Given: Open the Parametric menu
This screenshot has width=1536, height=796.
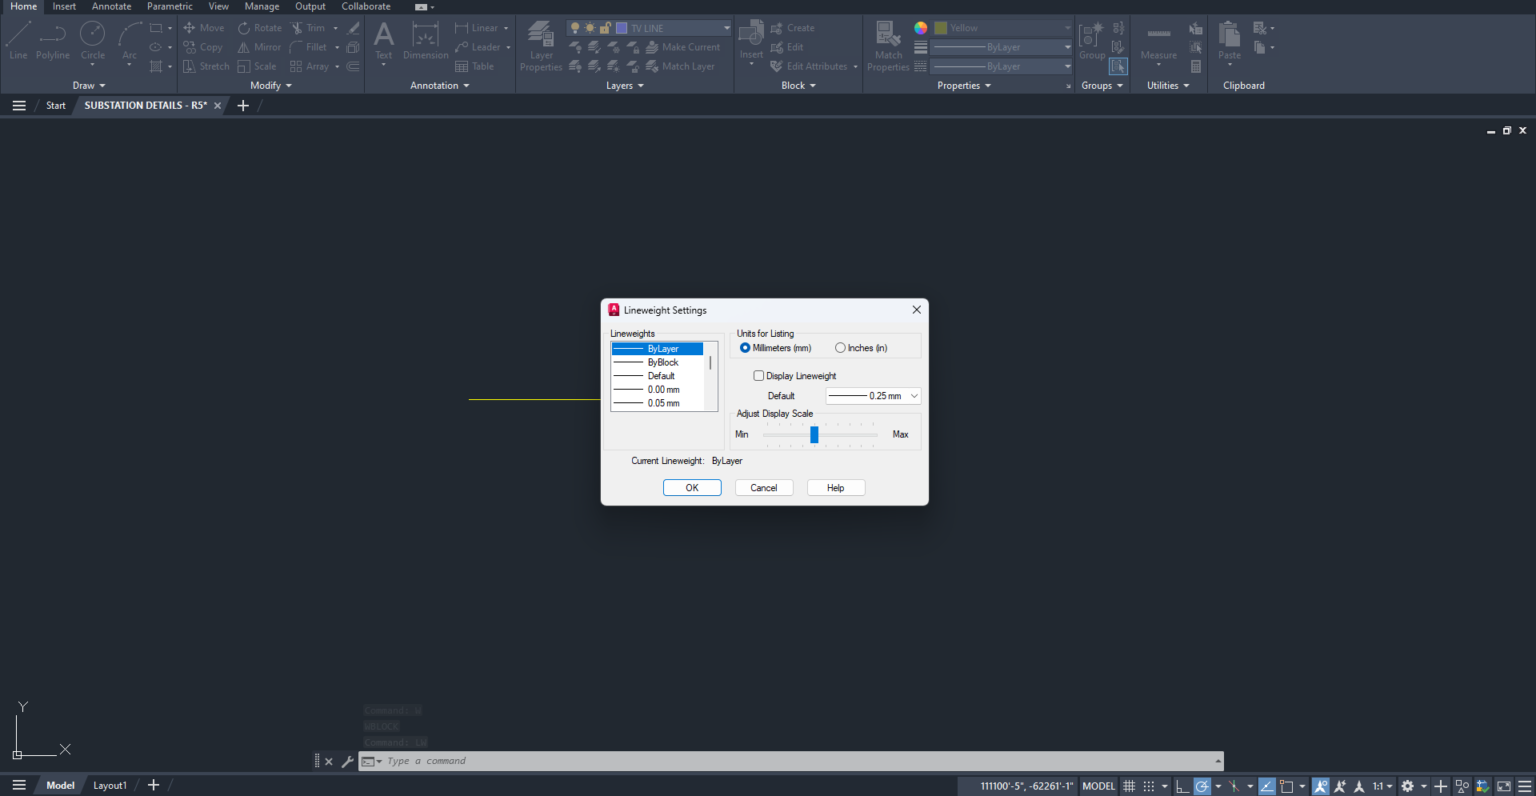Looking at the screenshot, I should click(x=169, y=6).
